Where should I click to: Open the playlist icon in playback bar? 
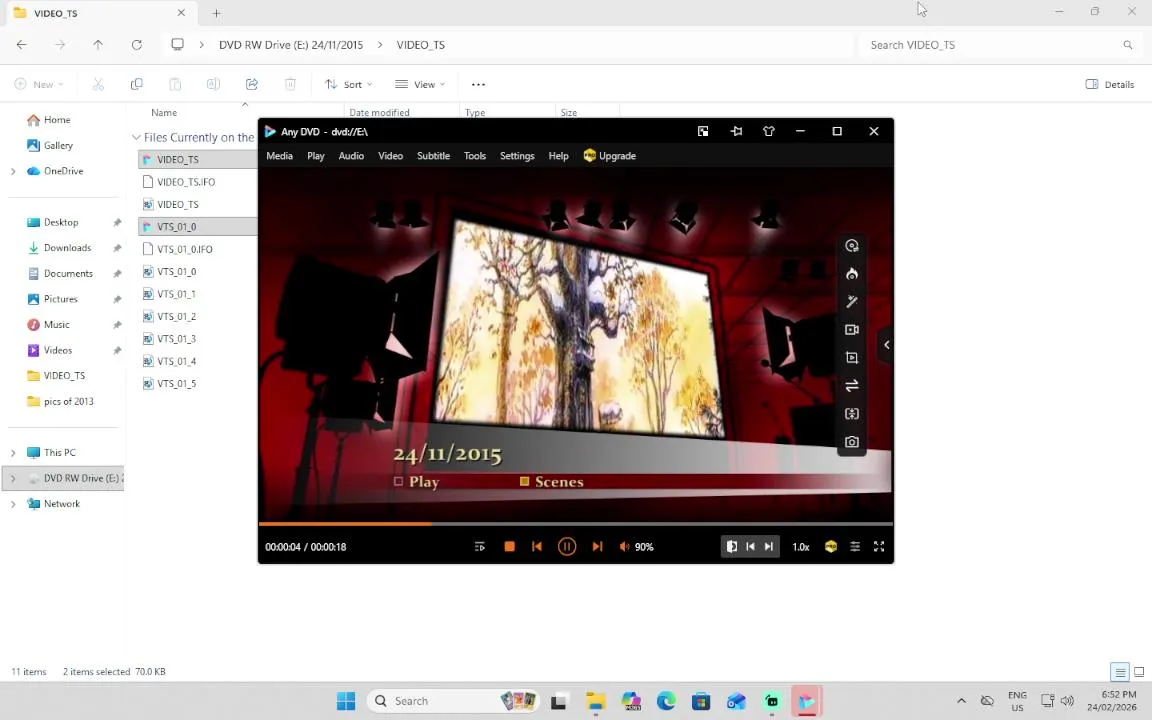coord(480,547)
